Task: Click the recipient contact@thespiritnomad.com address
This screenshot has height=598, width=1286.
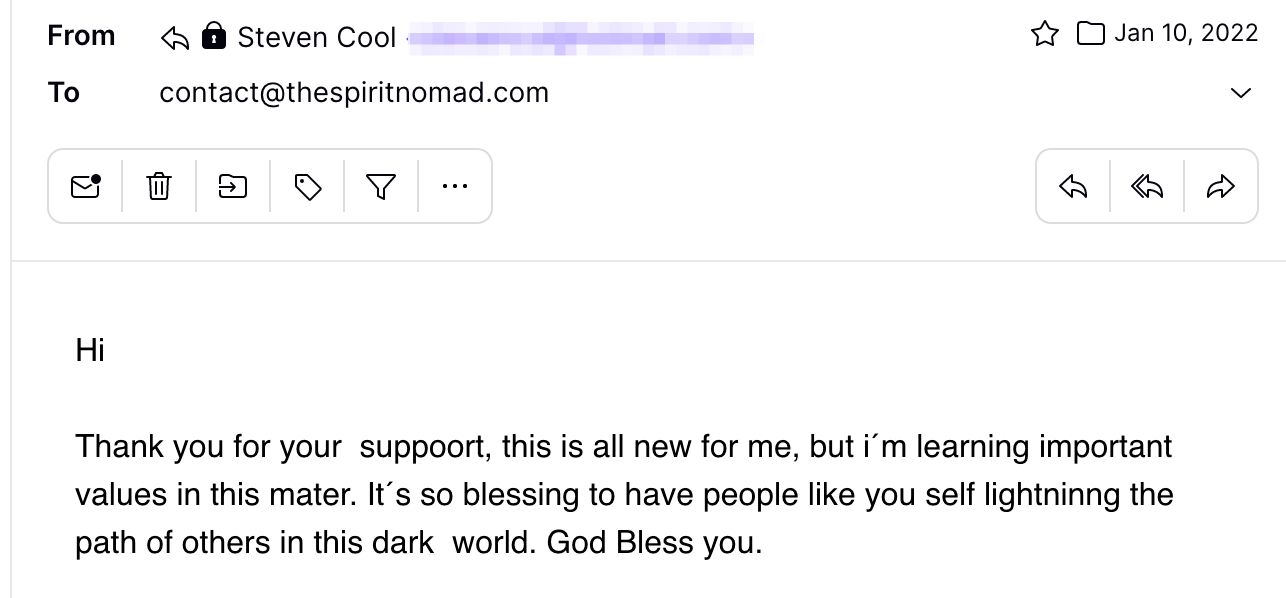Action: [x=354, y=93]
